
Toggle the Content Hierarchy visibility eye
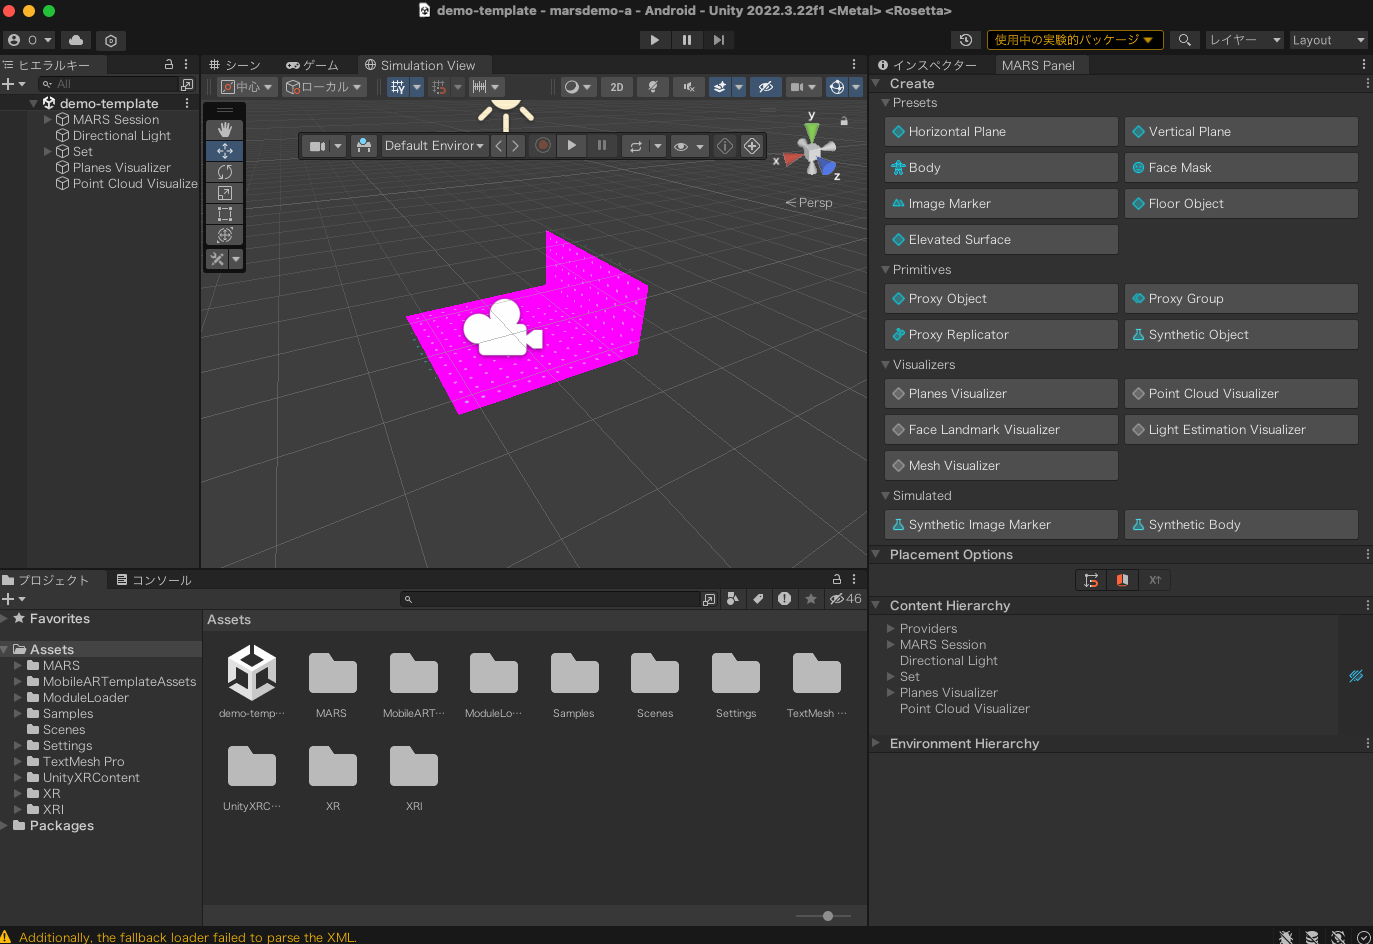click(x=1356, y=676)
